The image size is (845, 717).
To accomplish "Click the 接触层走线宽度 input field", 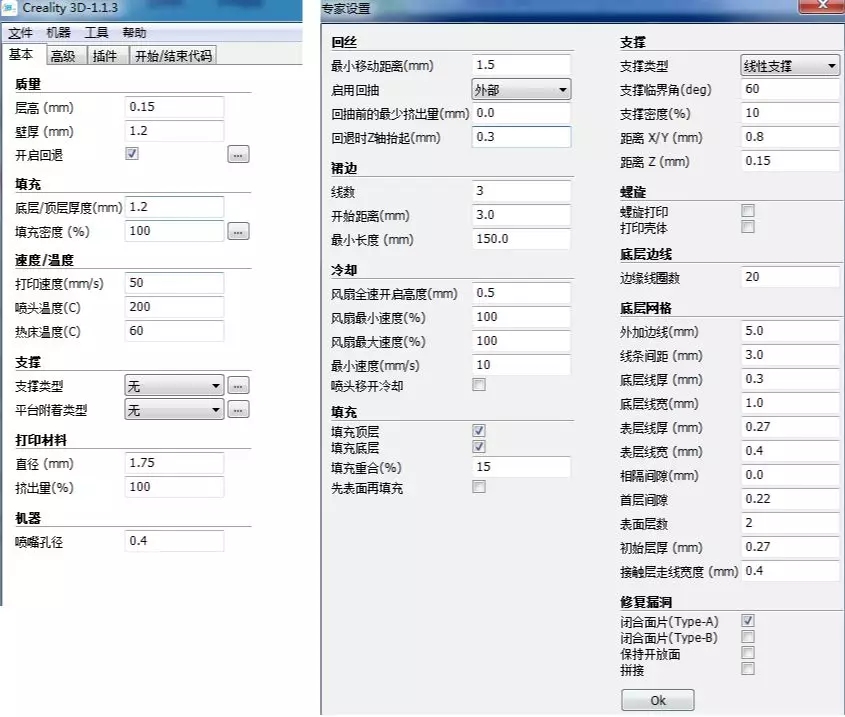I will click(790, 571).
